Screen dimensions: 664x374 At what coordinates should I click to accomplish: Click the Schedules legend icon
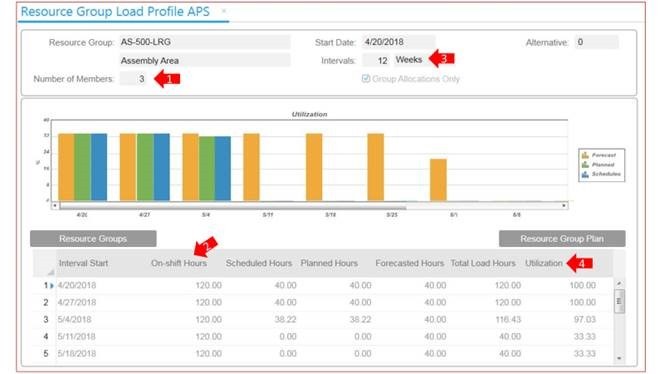click(585, 174)
